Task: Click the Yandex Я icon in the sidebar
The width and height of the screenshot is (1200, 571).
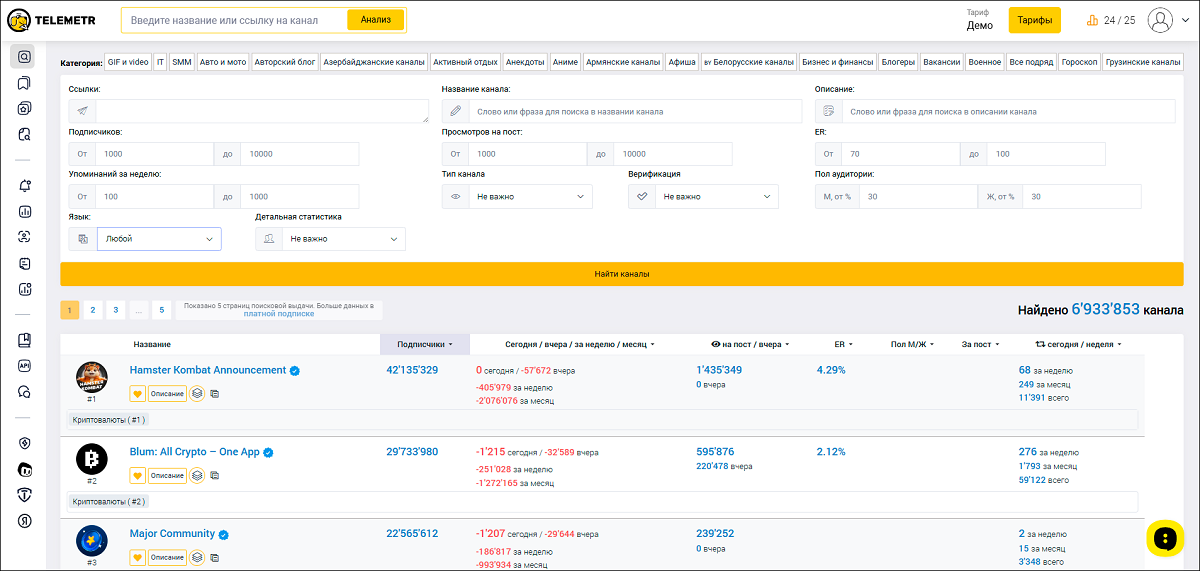Action: 24,521
